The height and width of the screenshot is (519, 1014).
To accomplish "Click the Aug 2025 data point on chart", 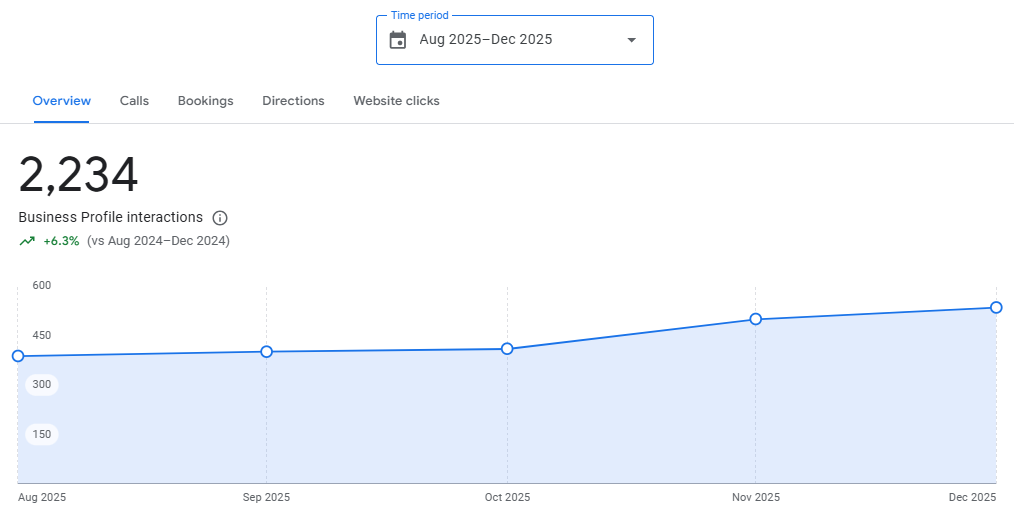I will click(x=18, y=356).
